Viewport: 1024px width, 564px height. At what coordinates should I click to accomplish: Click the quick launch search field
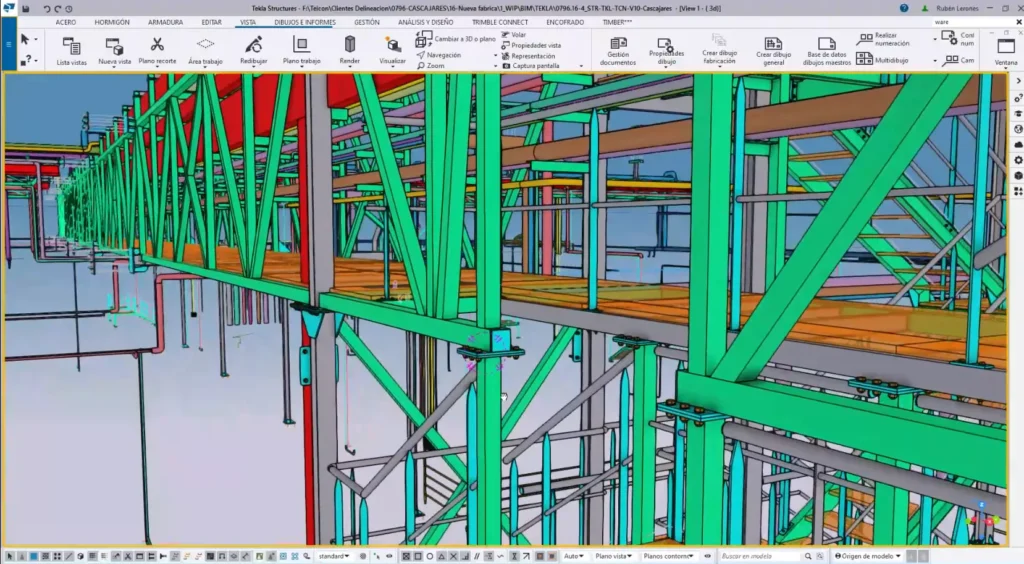[975, 22]
